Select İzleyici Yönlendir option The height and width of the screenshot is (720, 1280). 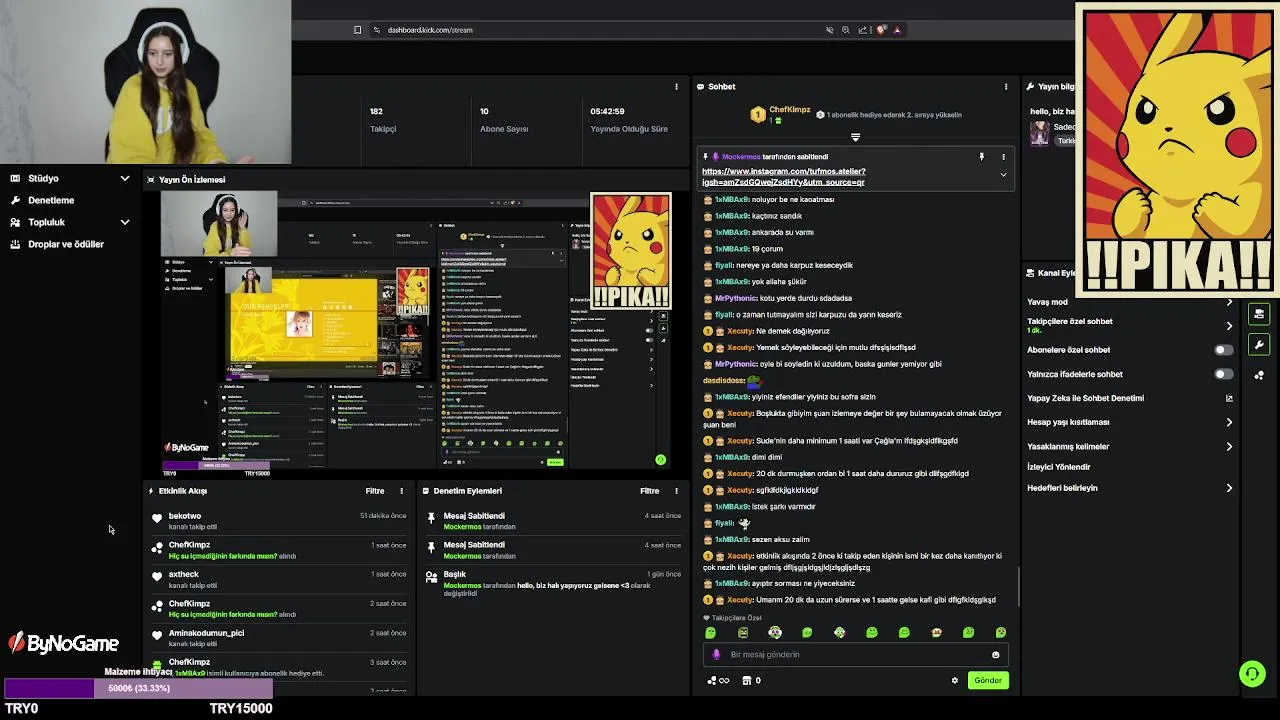[x=1058, y=467]
